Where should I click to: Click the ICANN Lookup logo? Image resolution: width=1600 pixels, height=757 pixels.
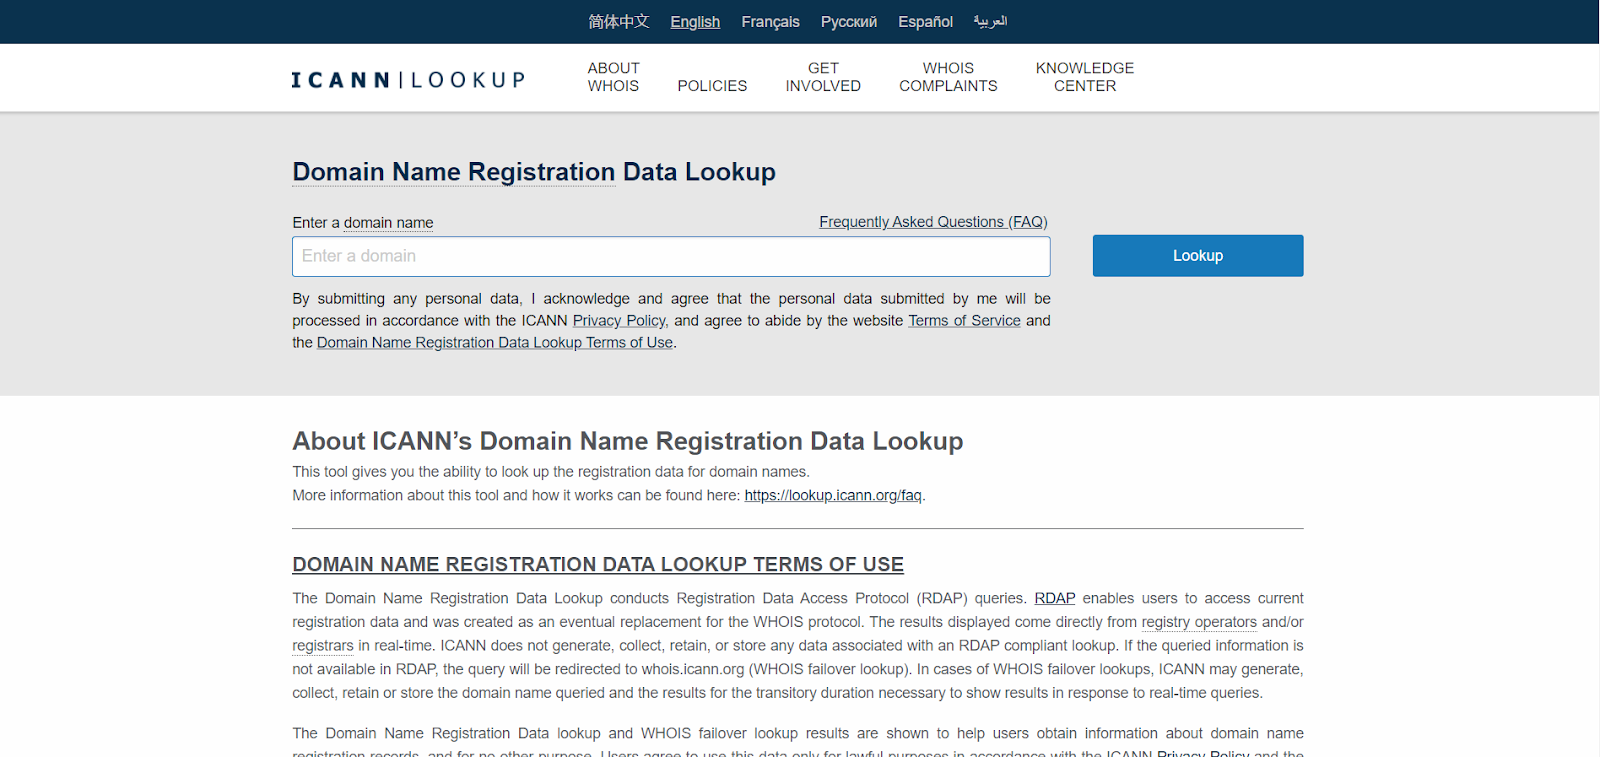(x=408, y=80)
